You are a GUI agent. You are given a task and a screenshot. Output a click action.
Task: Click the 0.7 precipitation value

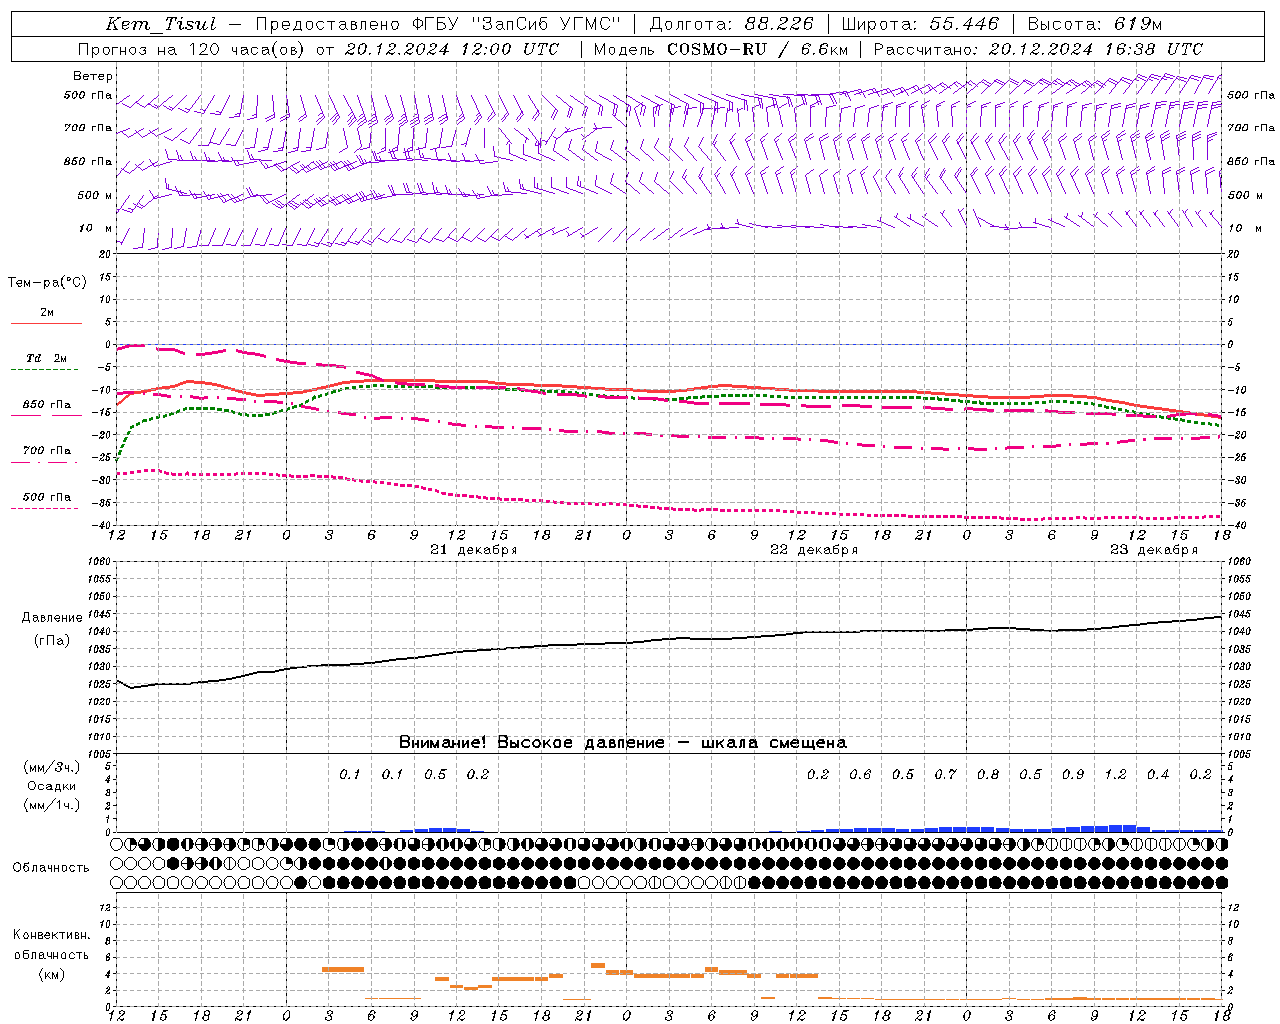(945, 774)
